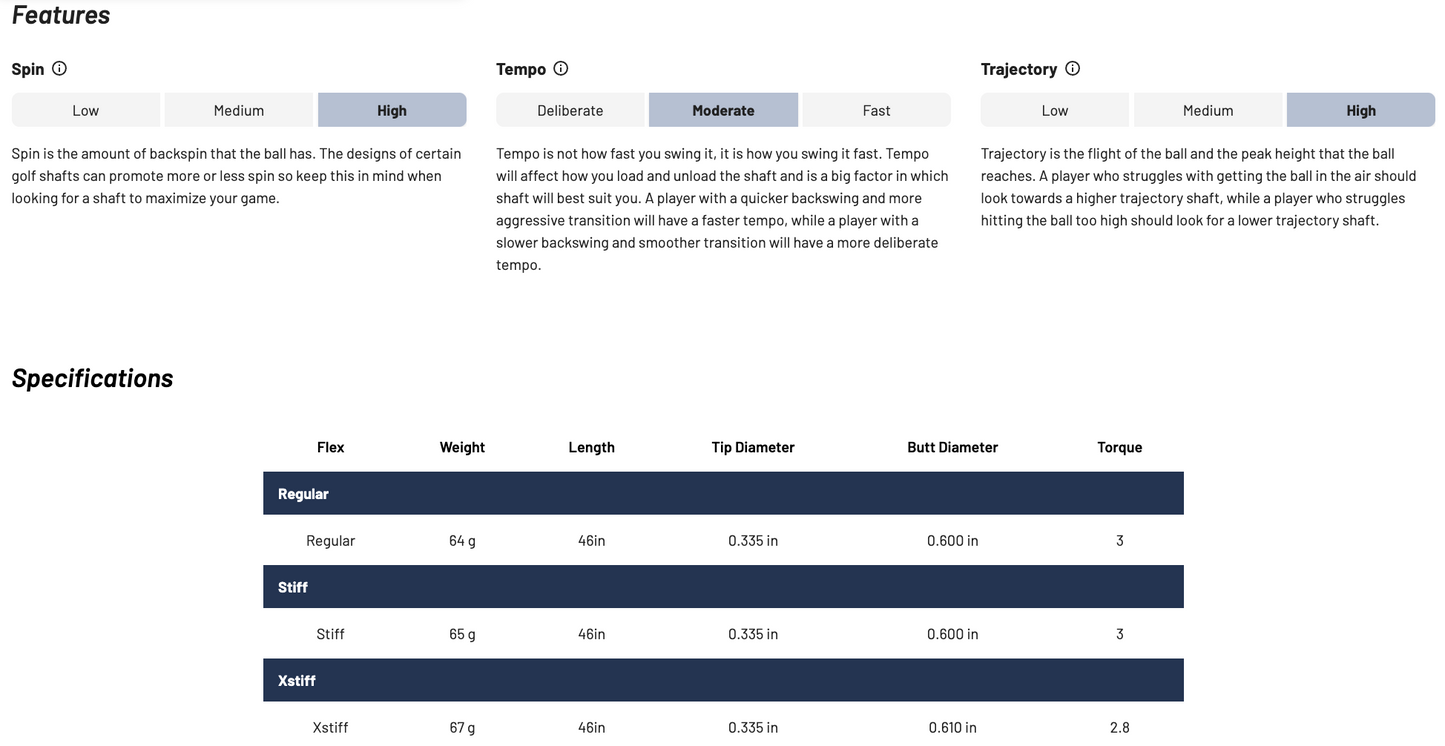This screenshot has width=1445, height=746.
Task: Collapse the Regular flex section header
Action: coord(723,494)
